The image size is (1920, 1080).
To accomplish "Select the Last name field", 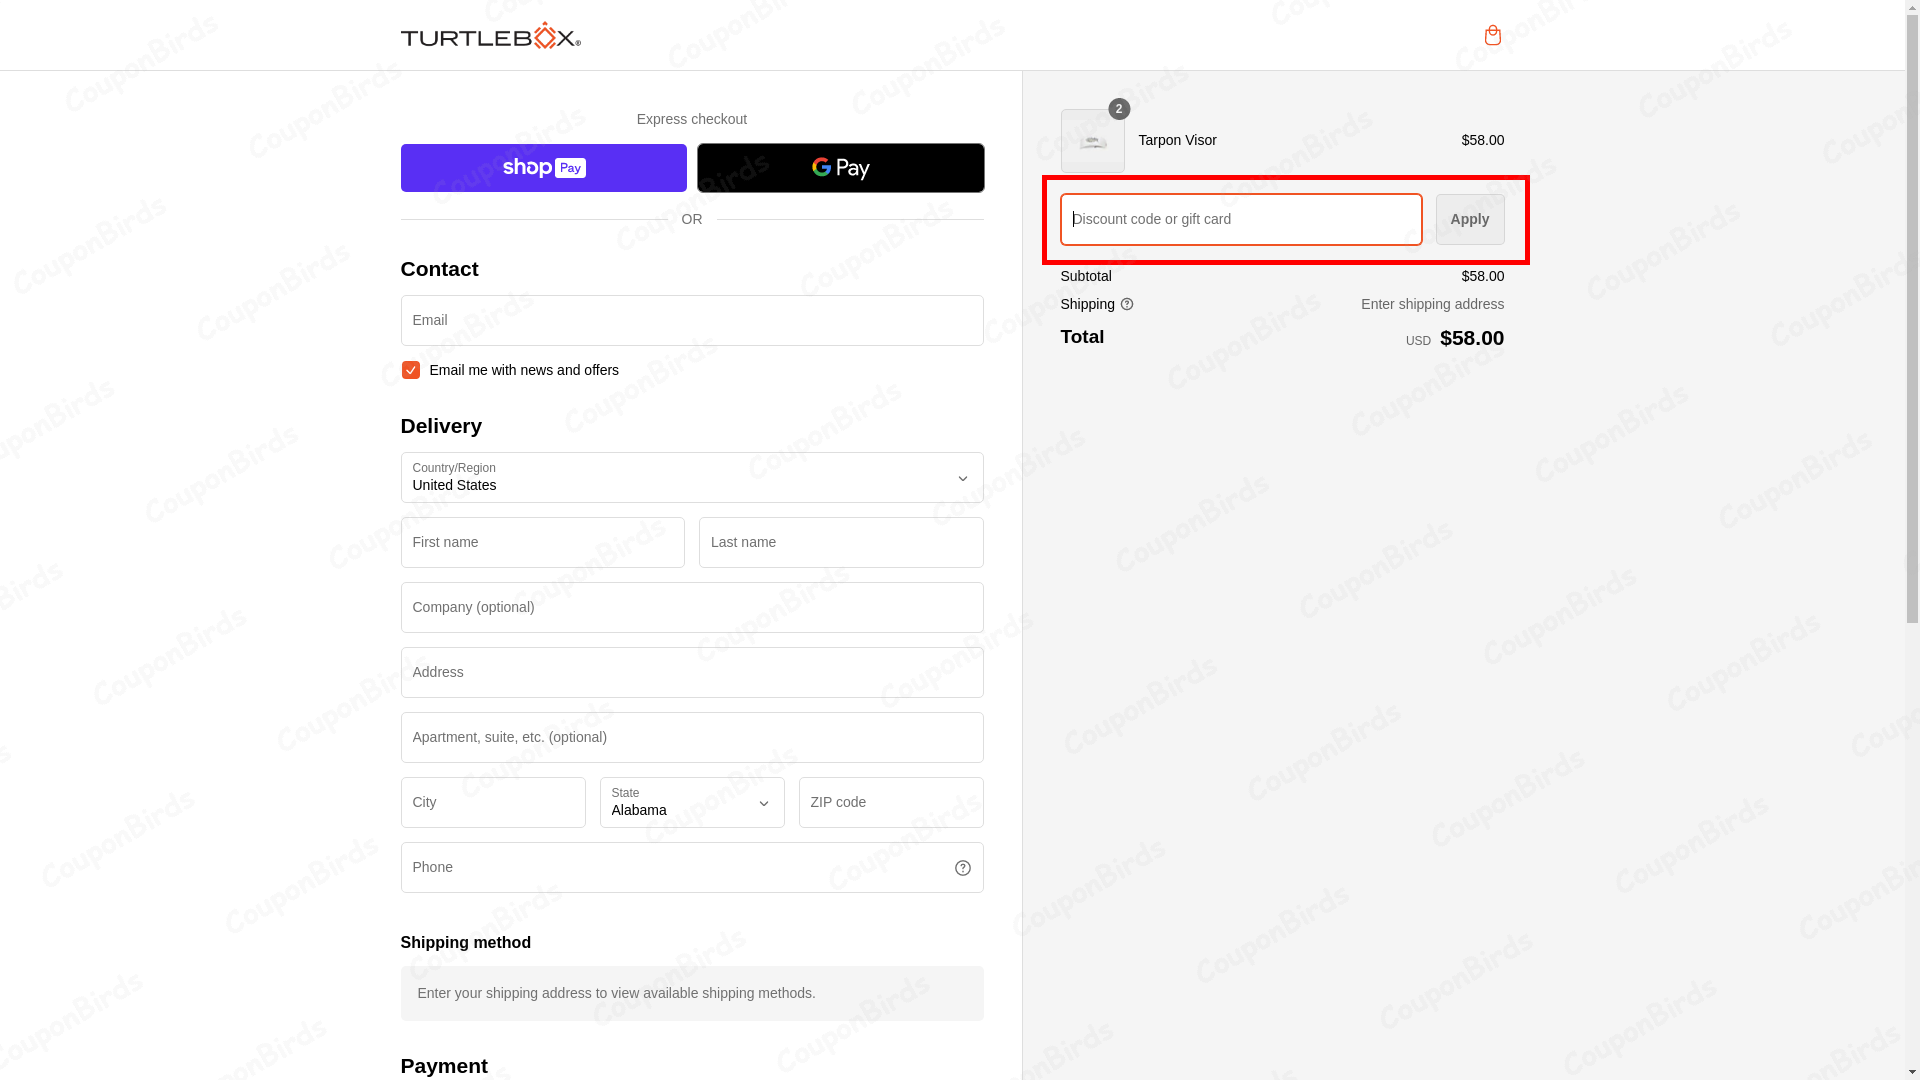I will tap(840, 543).
